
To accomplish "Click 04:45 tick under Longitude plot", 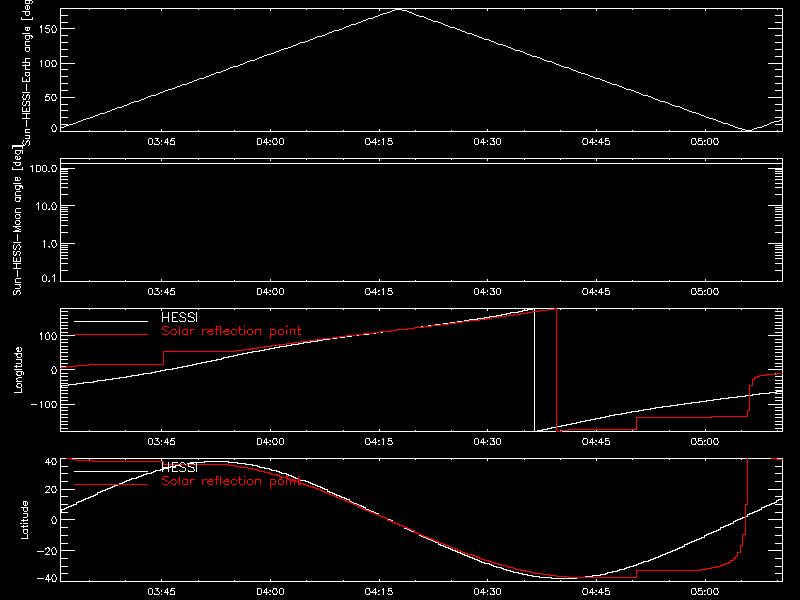I will (596, 442).
